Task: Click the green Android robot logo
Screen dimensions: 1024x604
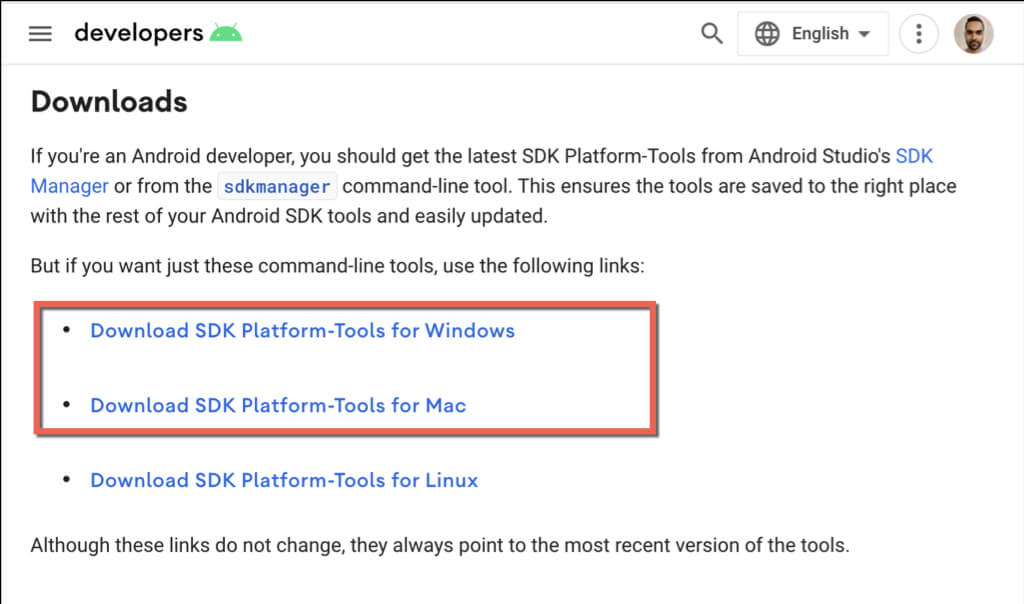Action: (226, 34)
